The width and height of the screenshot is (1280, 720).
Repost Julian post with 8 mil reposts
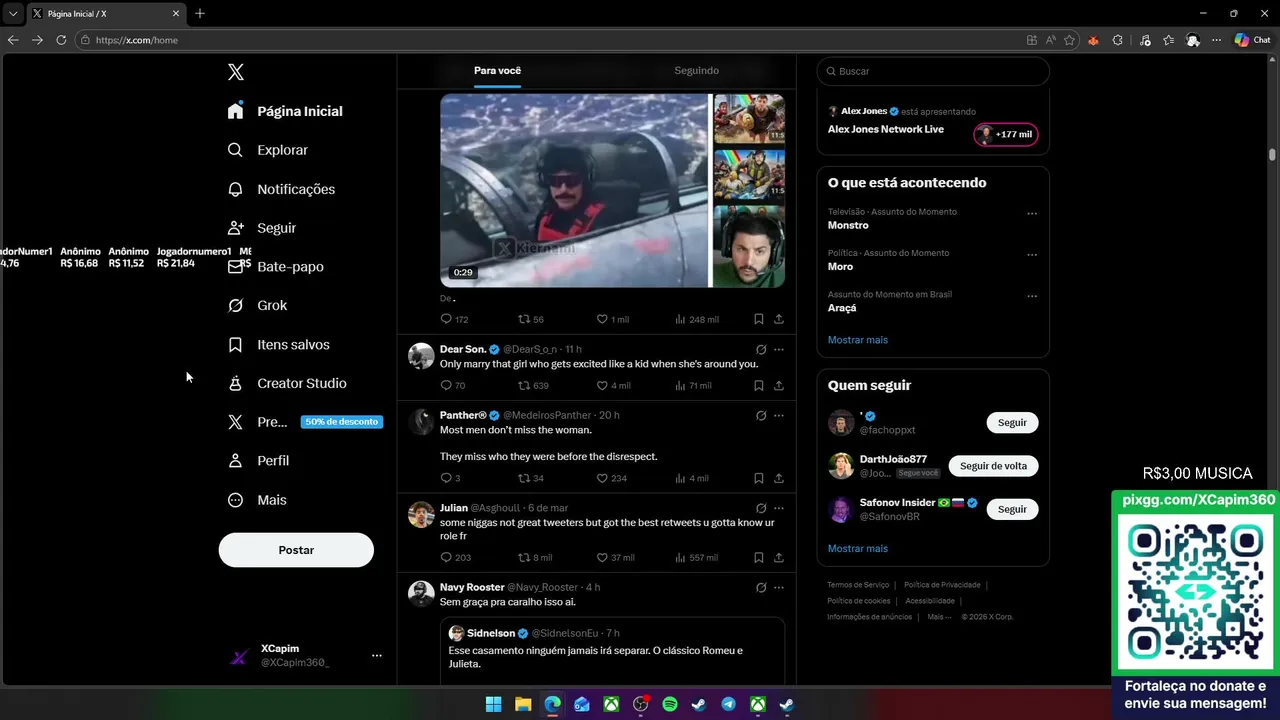point(535,557)
